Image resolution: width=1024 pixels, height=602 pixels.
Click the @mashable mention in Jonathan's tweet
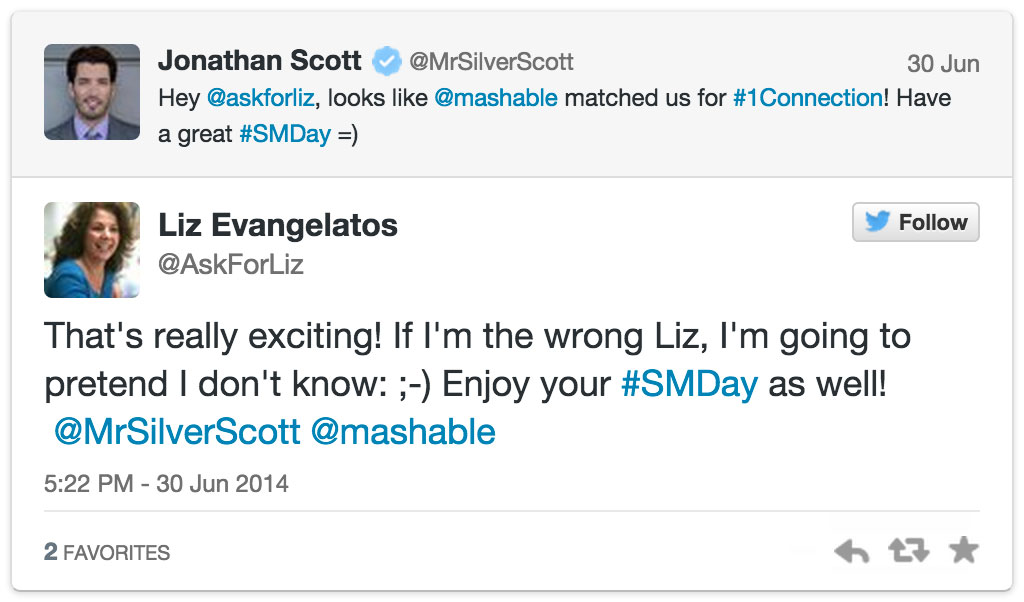point(495,98)
